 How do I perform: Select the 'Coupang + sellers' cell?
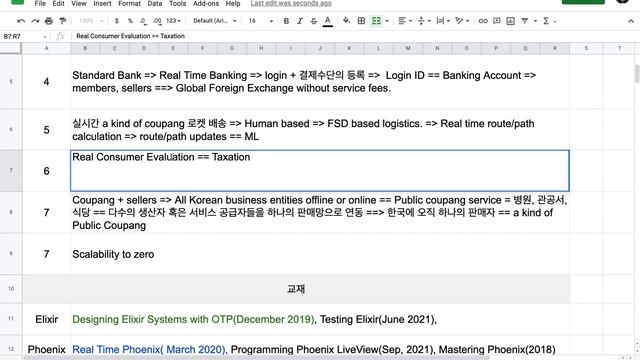[x=320, y=212]
